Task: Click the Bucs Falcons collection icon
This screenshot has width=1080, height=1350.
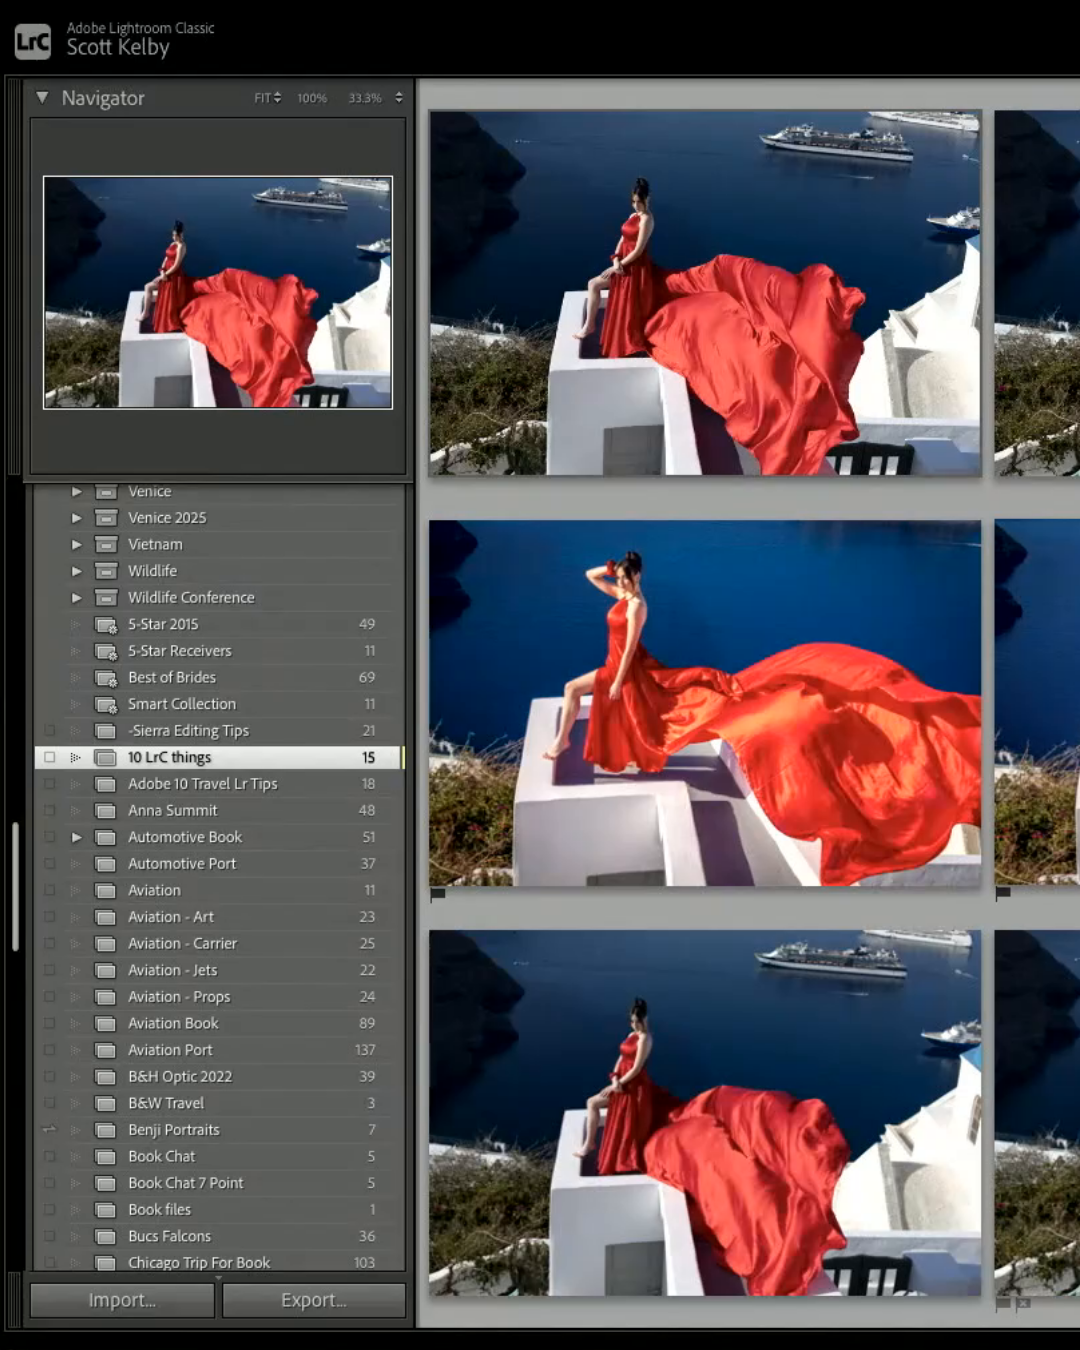Action: [x=106, y=1237]
